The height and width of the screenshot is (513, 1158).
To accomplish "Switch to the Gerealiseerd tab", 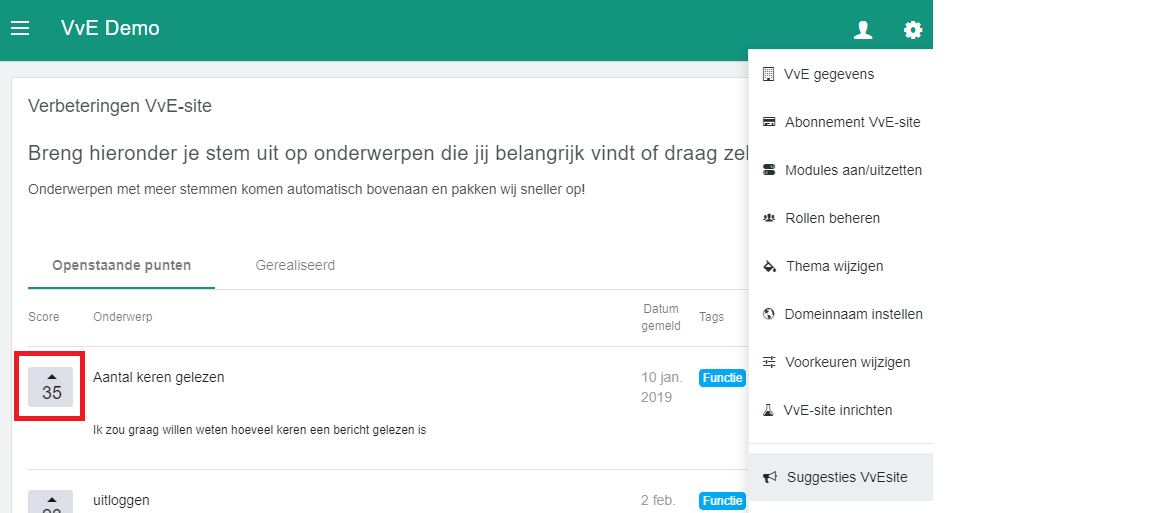I will pos(294,266).
